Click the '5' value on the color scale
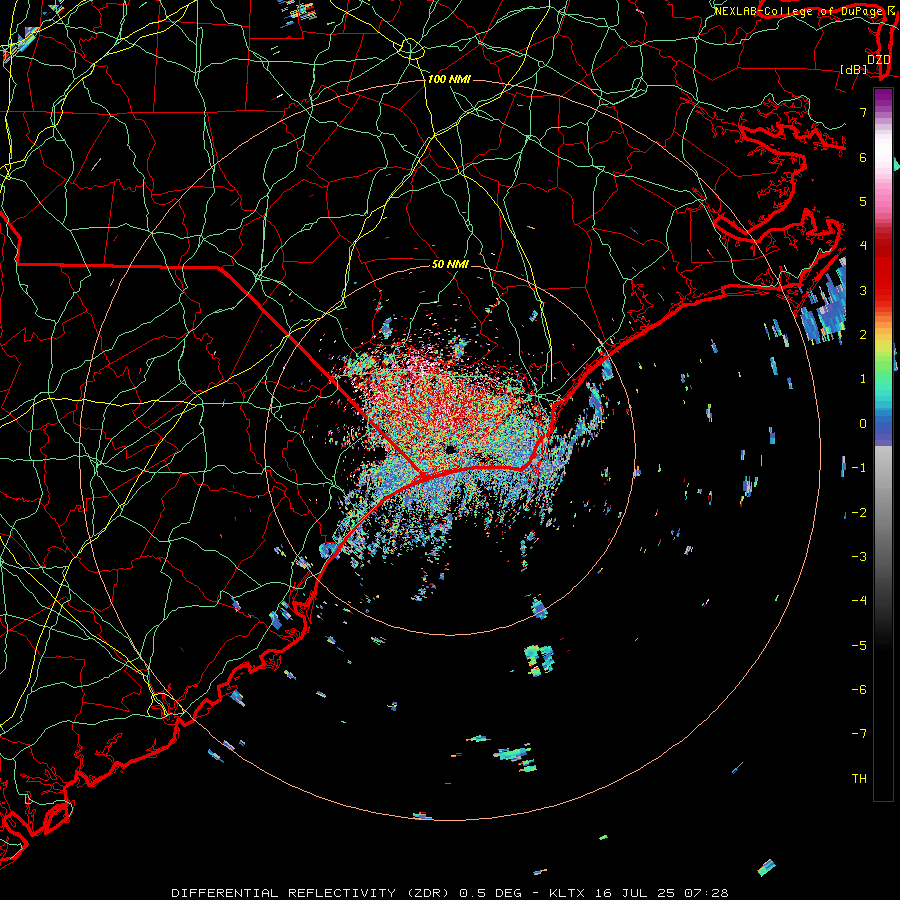Screen dimensions: 900x900 point(863,201)
